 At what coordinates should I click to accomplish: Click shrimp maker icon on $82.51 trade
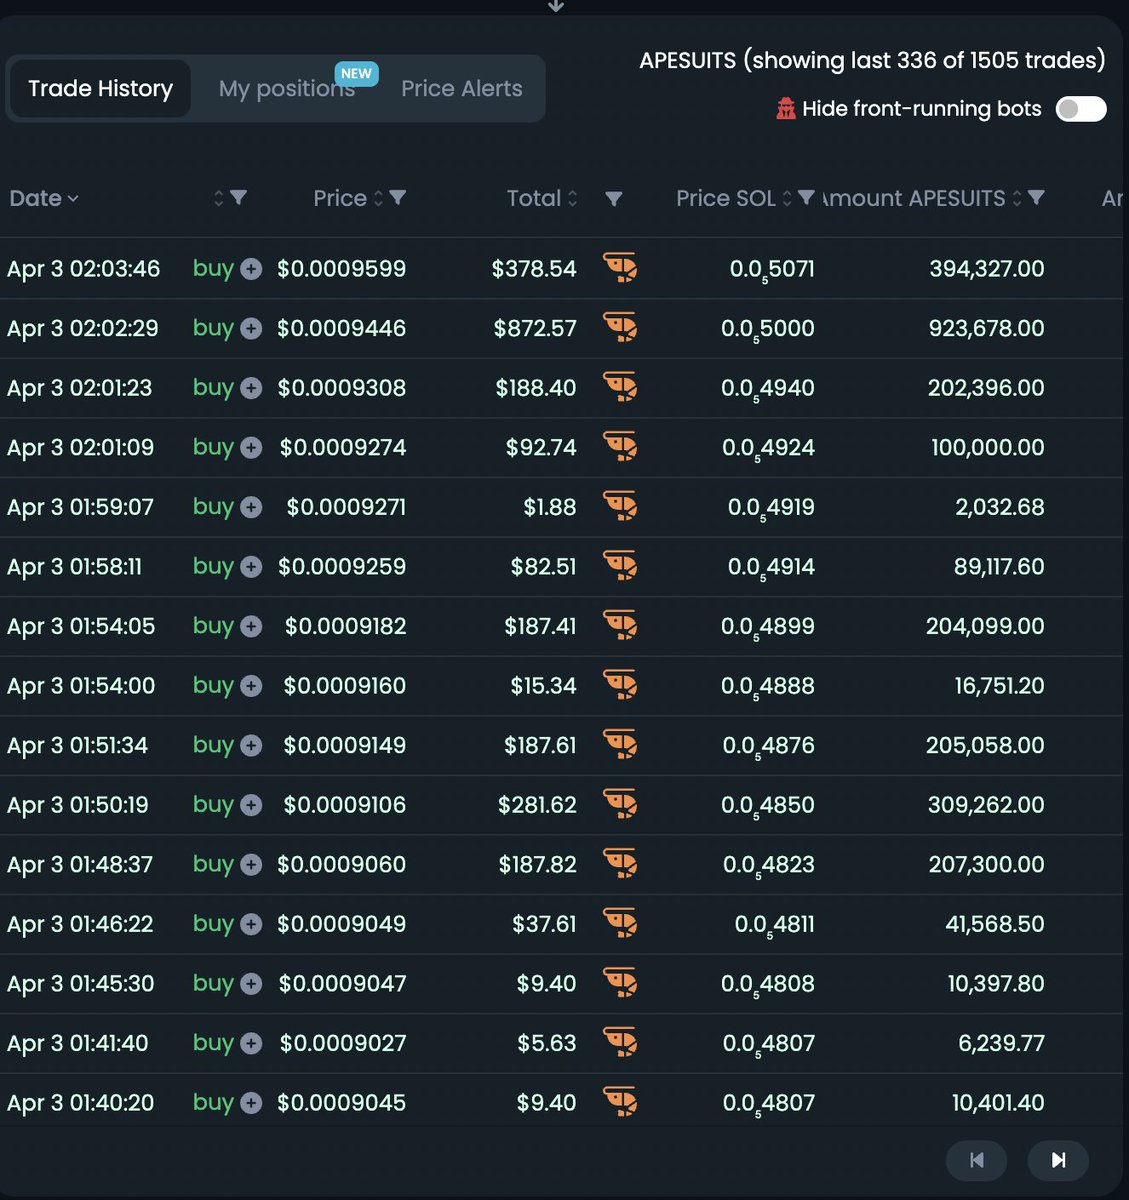[x=620, y=566]
